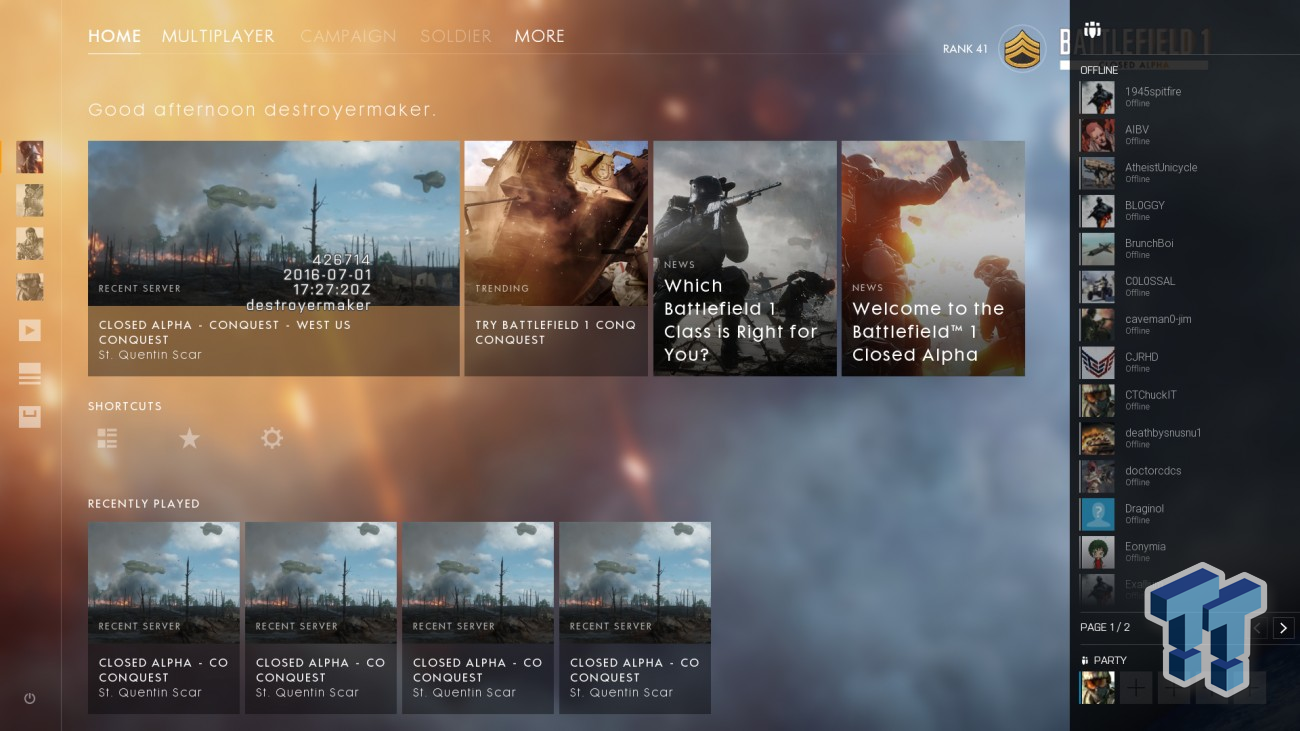Read 'Which Battlefield 1 Class is Right for You?' news
The image size is (1300, 731).
click(745, 258)
